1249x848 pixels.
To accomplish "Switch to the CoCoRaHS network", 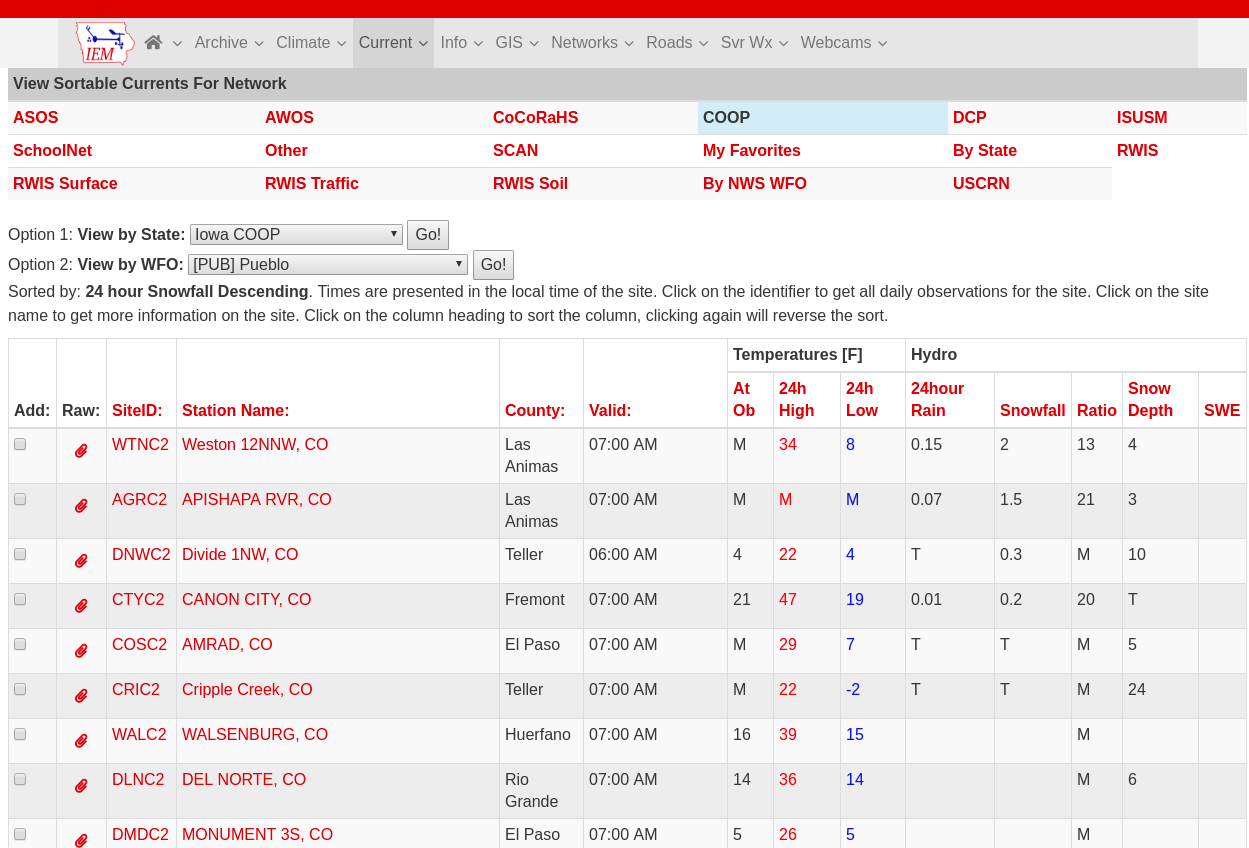I will click(535, 118).
